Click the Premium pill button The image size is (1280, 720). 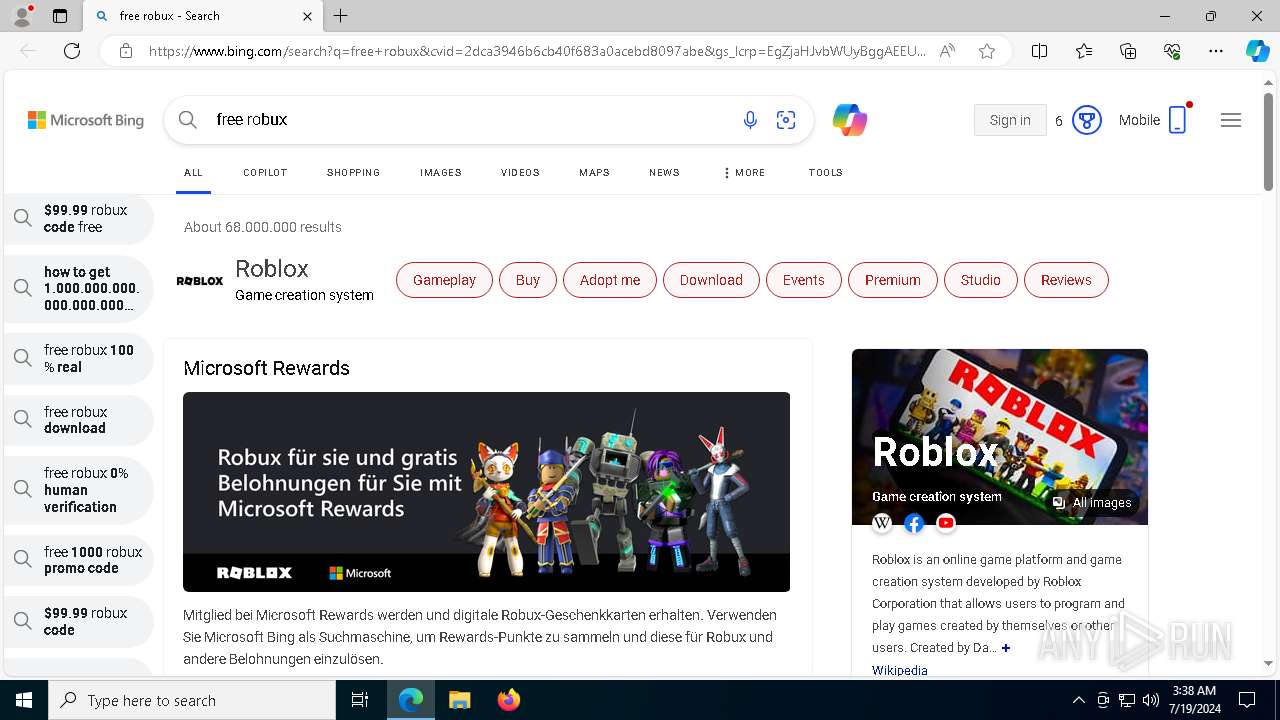click(893, 280)
